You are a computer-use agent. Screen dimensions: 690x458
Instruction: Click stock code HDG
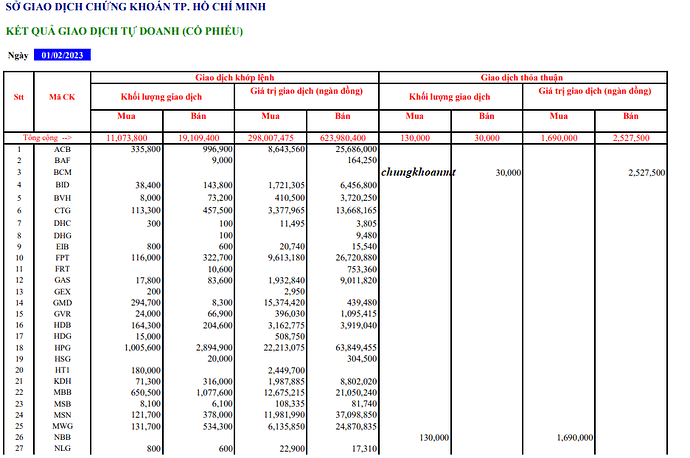62,336
